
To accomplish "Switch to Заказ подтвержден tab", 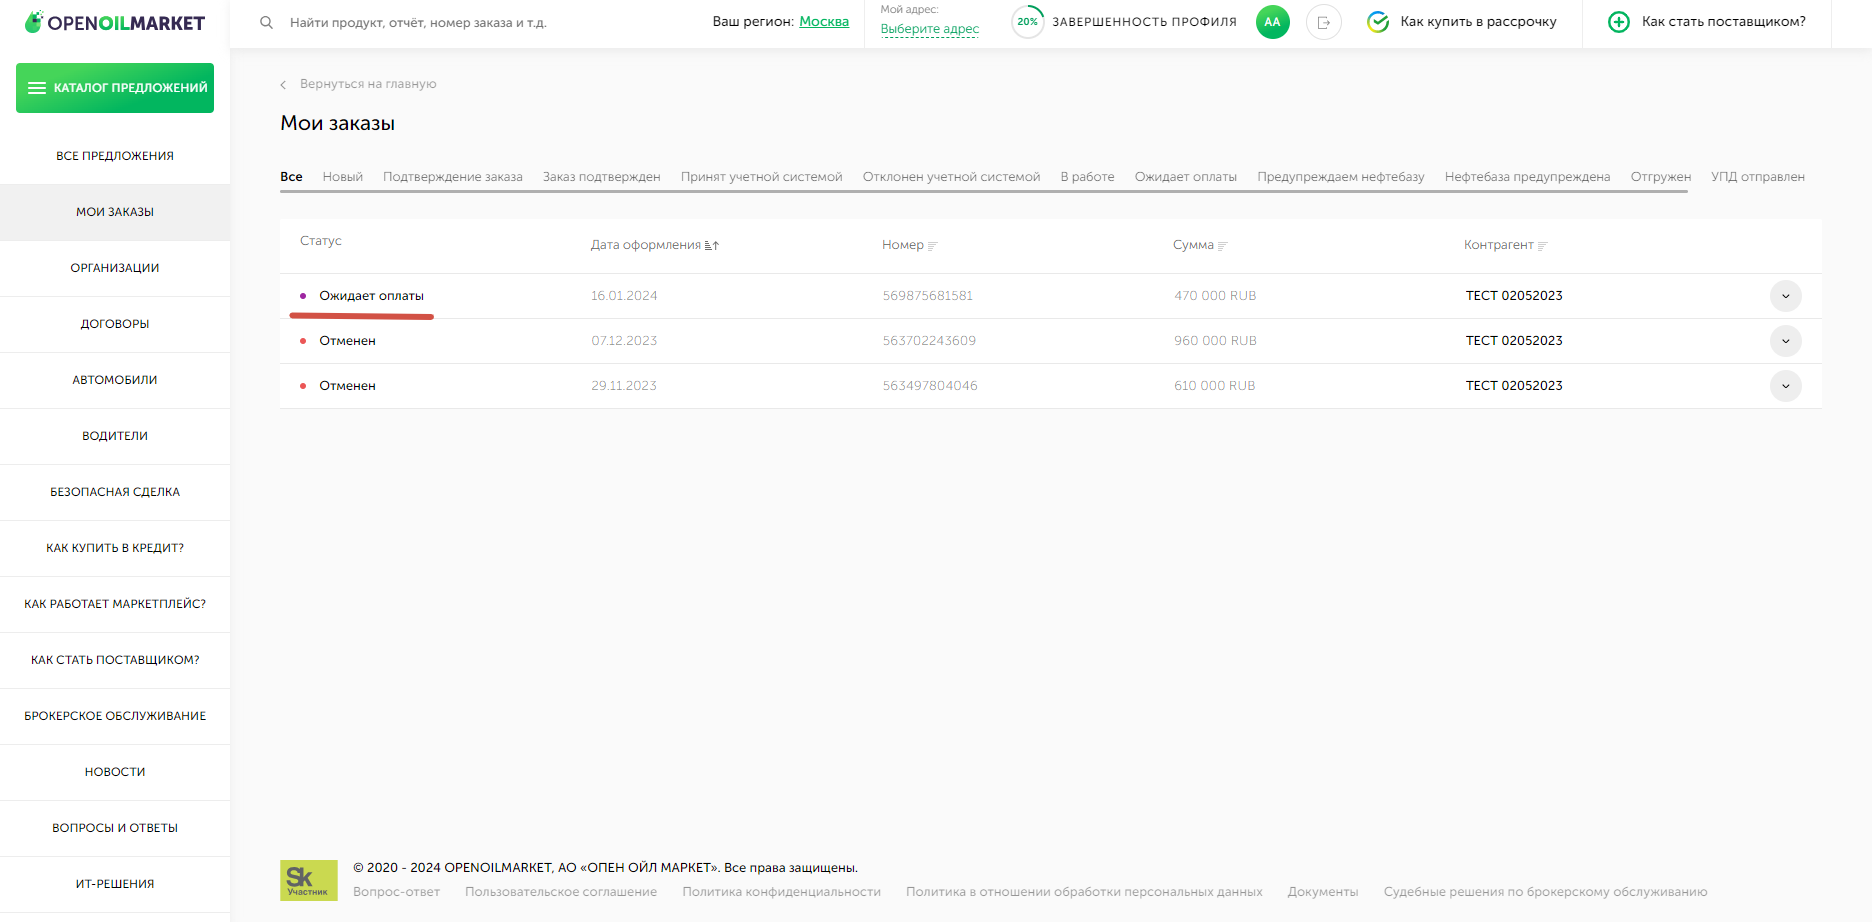I will (602, 177).
